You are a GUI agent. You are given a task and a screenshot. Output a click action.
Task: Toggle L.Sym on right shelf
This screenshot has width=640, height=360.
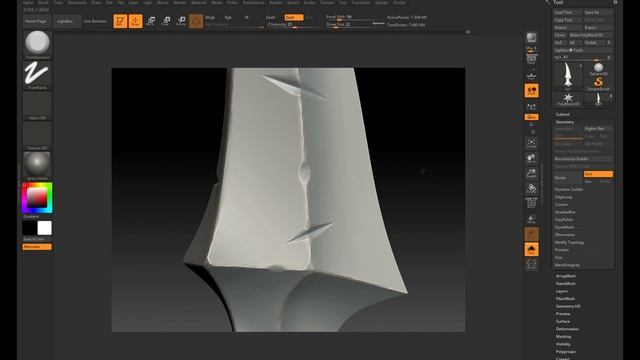click(531, 107)
